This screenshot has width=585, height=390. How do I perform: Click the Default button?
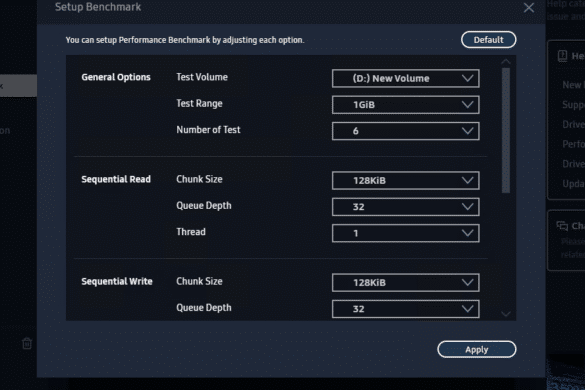pos(488,40)
